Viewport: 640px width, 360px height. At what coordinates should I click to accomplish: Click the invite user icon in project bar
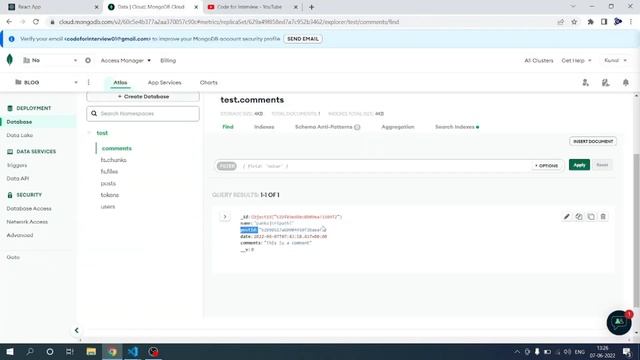[x=585, y=82]
